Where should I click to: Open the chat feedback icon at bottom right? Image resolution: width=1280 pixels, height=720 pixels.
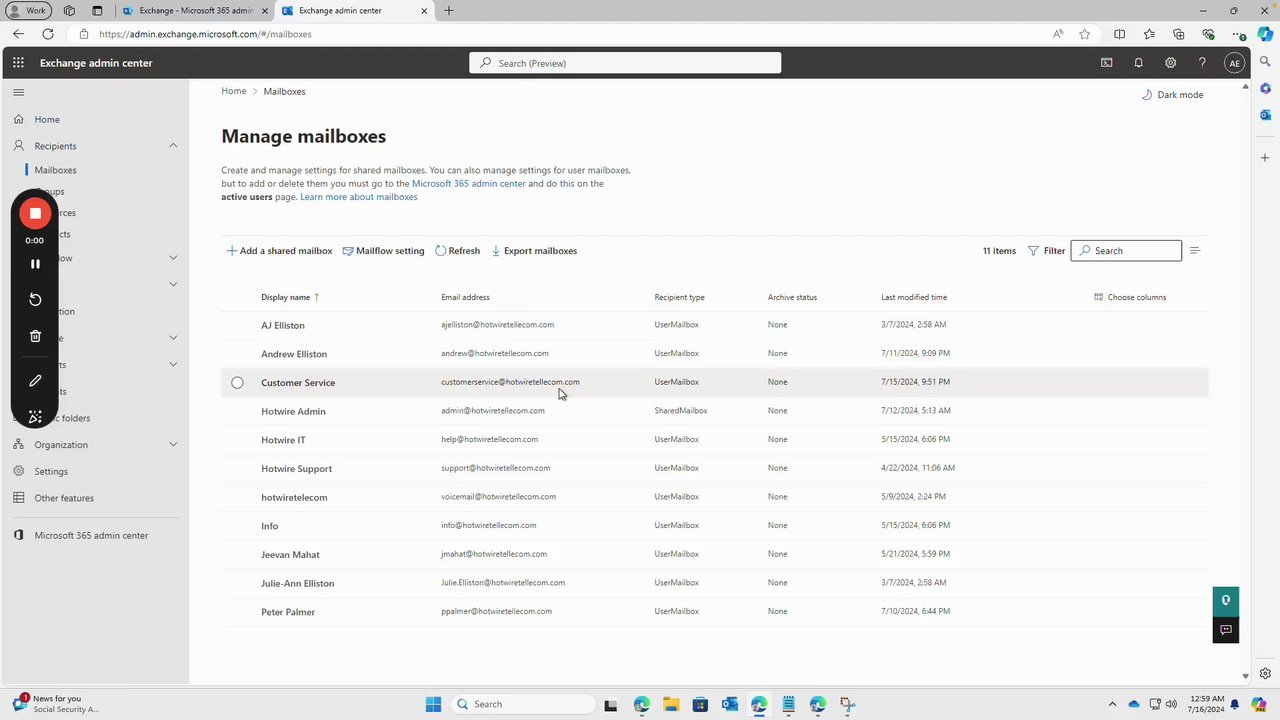coord(1226,630)
